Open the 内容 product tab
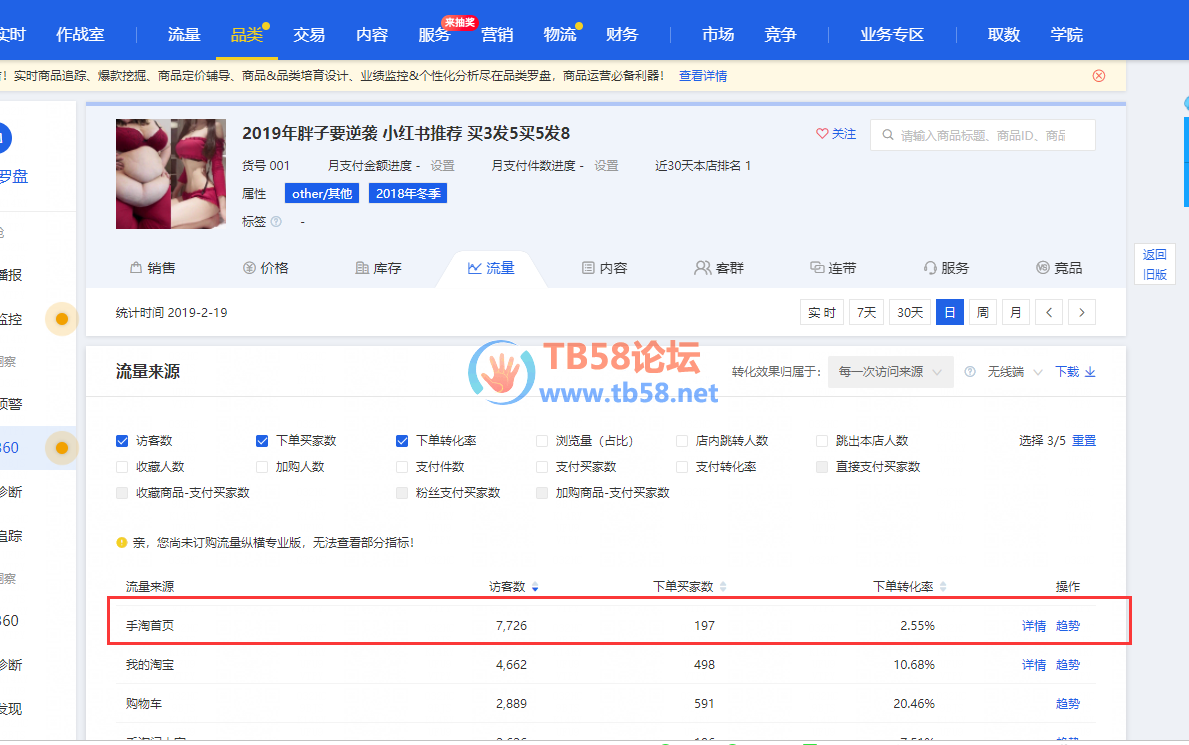Screen dimensions: 1189x745 pos(604,268)
